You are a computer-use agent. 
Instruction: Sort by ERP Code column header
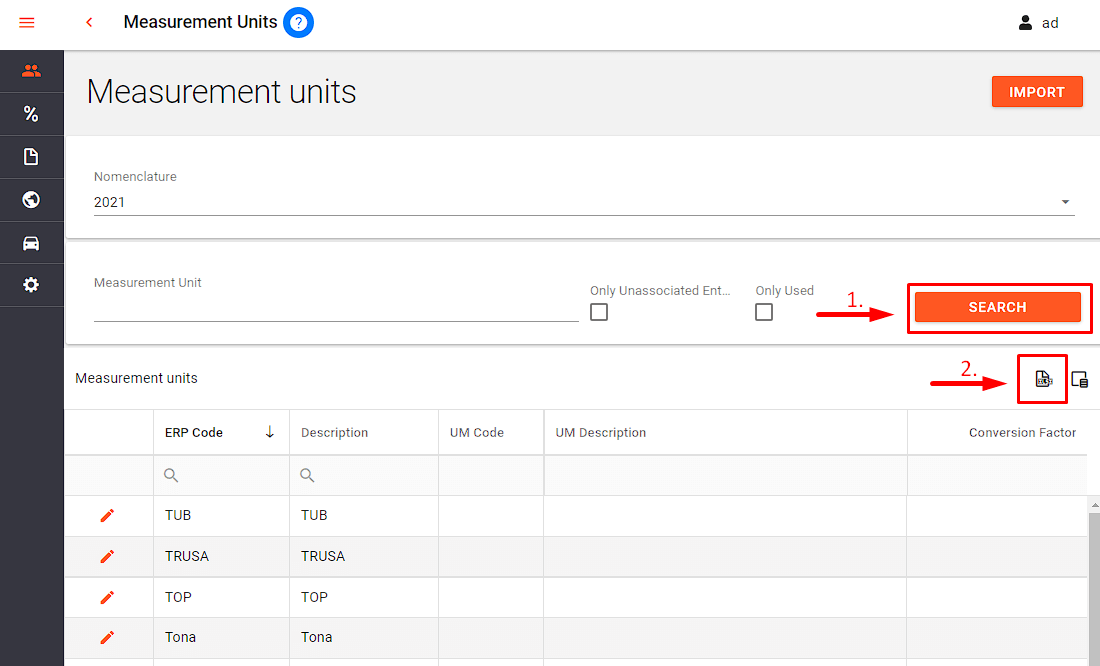[194, 432]
